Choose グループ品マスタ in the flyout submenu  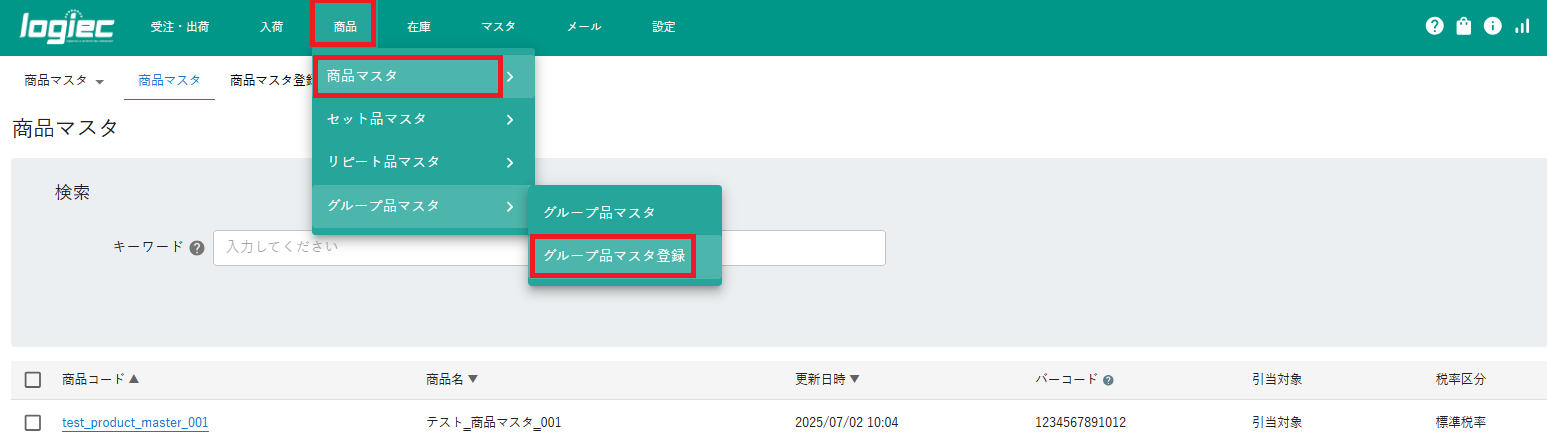pos(599,212)
